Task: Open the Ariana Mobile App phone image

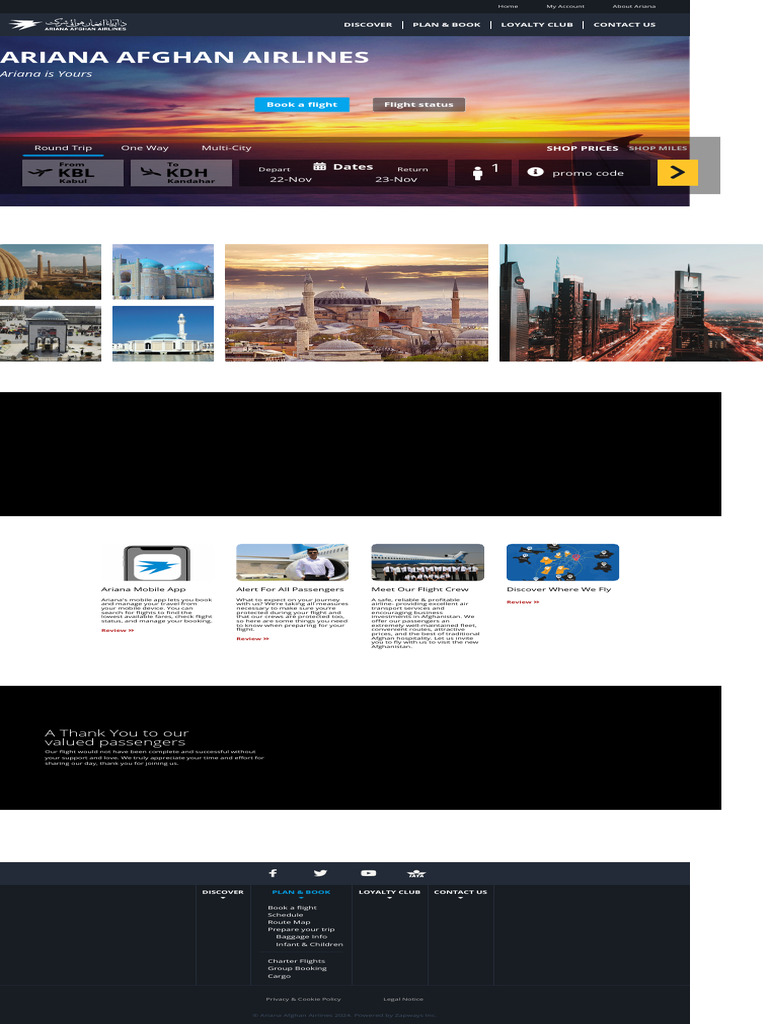Action: (157, 562)
